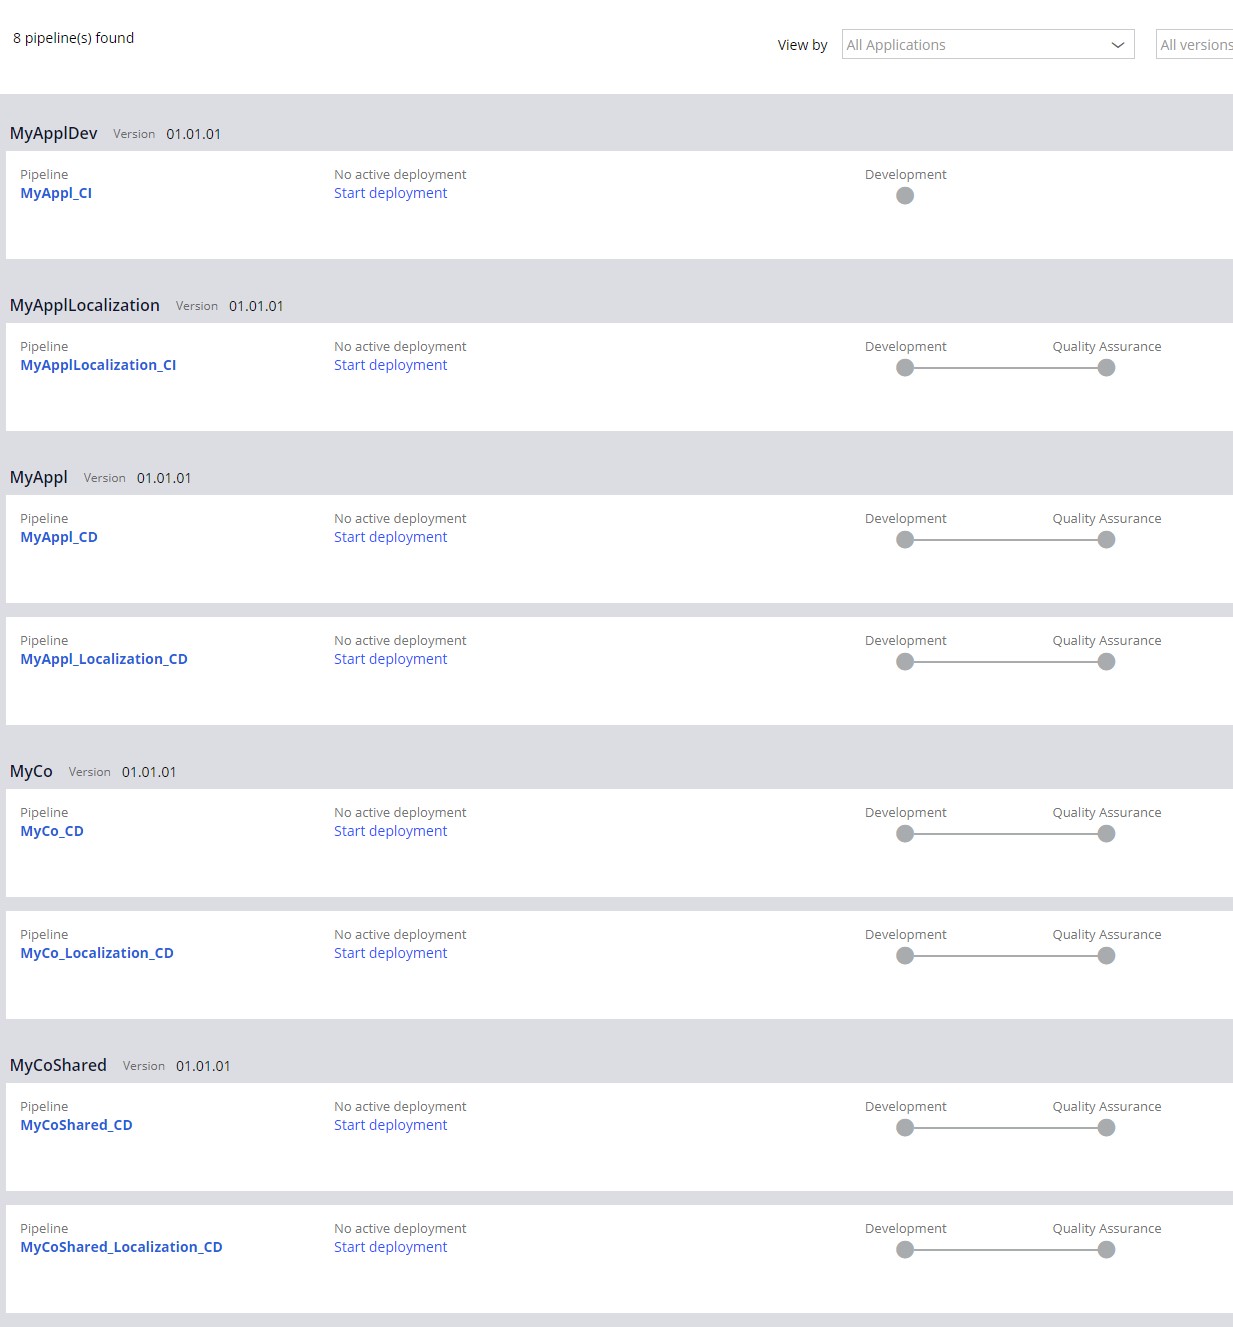Viewport: 1233px width, 1327px height.
Task: Click progress line between stages of MyAppl_CD
Action: point(1005,540)
